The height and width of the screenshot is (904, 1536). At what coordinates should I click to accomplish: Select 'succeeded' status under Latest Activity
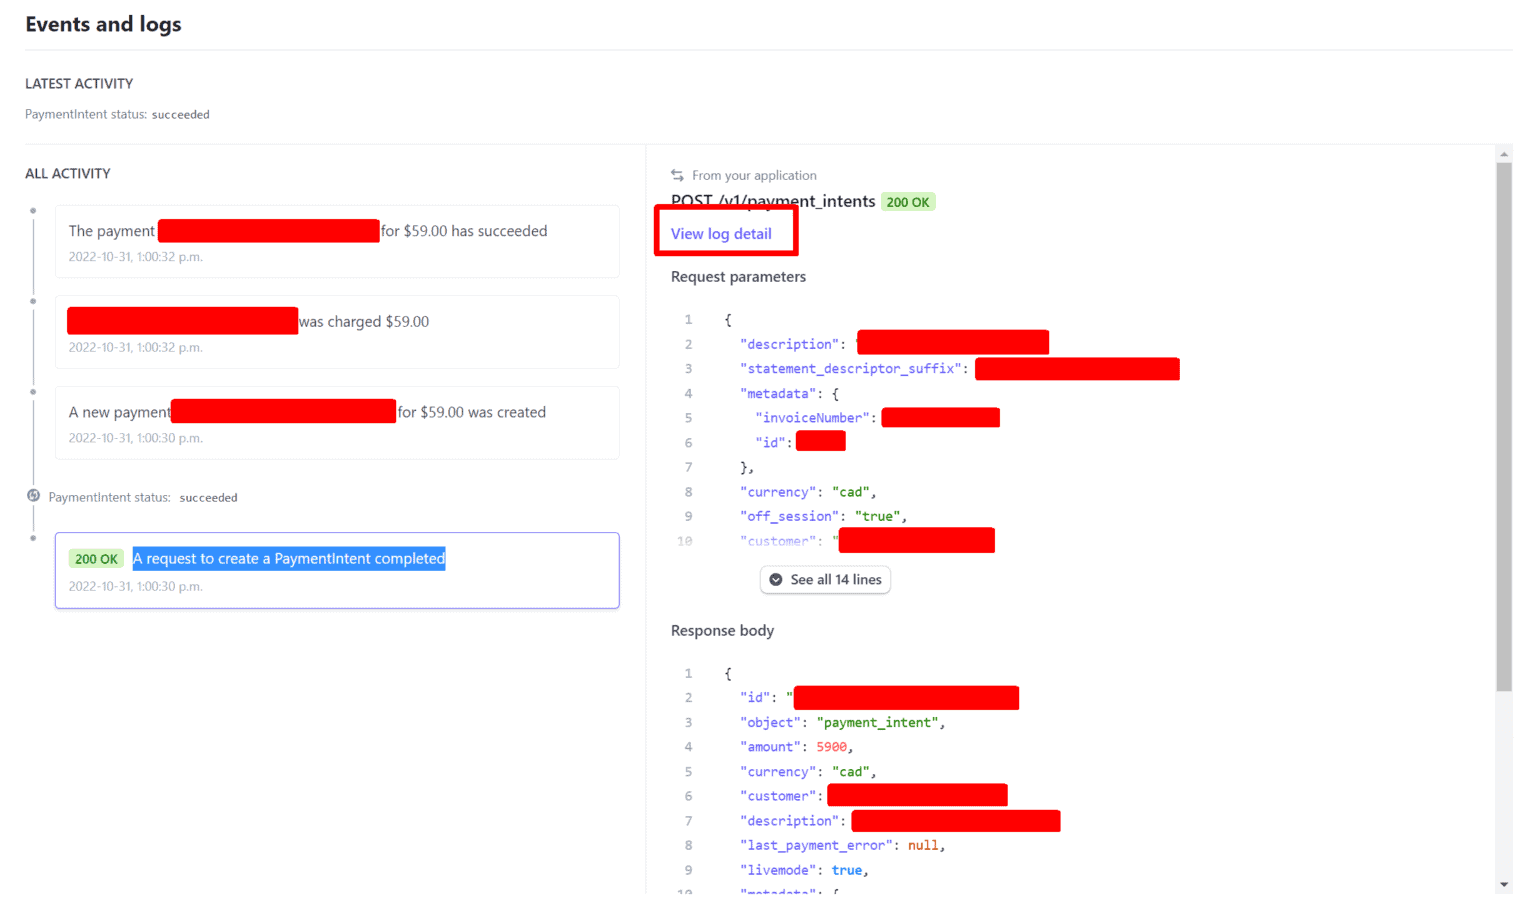[180, 114]
